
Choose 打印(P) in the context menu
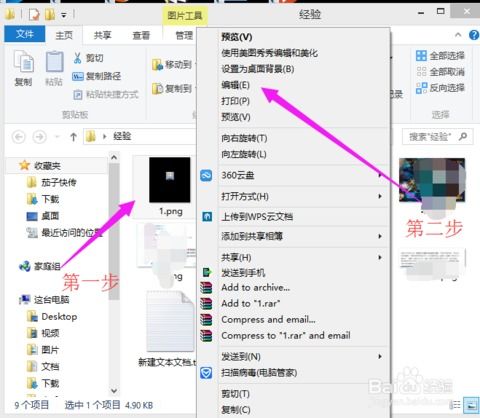coord(235,101)
